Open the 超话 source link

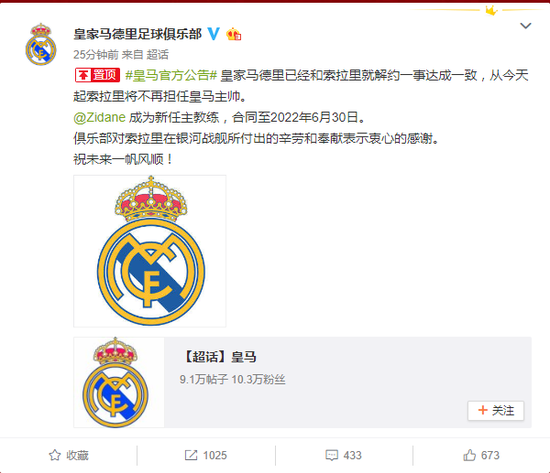157,55
